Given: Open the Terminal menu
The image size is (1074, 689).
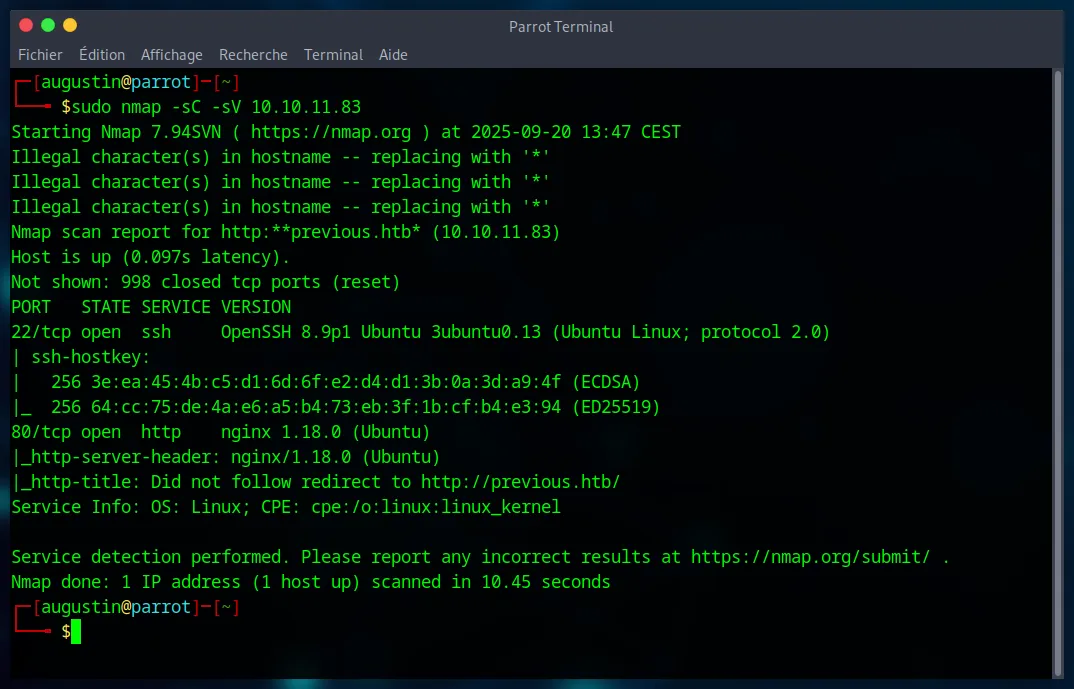Looking at the screenshot, I should 333,55.
